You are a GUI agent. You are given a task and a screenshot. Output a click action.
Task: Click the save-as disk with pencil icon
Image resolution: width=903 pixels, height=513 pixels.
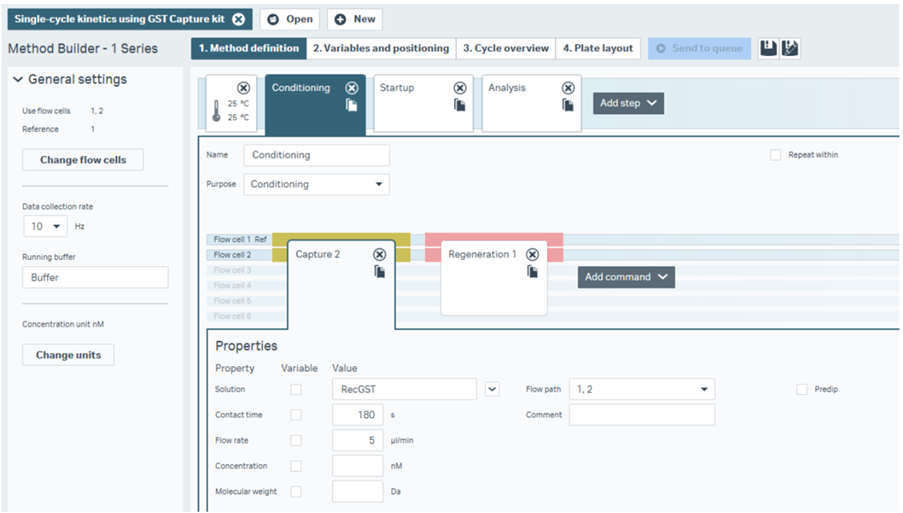789,48
